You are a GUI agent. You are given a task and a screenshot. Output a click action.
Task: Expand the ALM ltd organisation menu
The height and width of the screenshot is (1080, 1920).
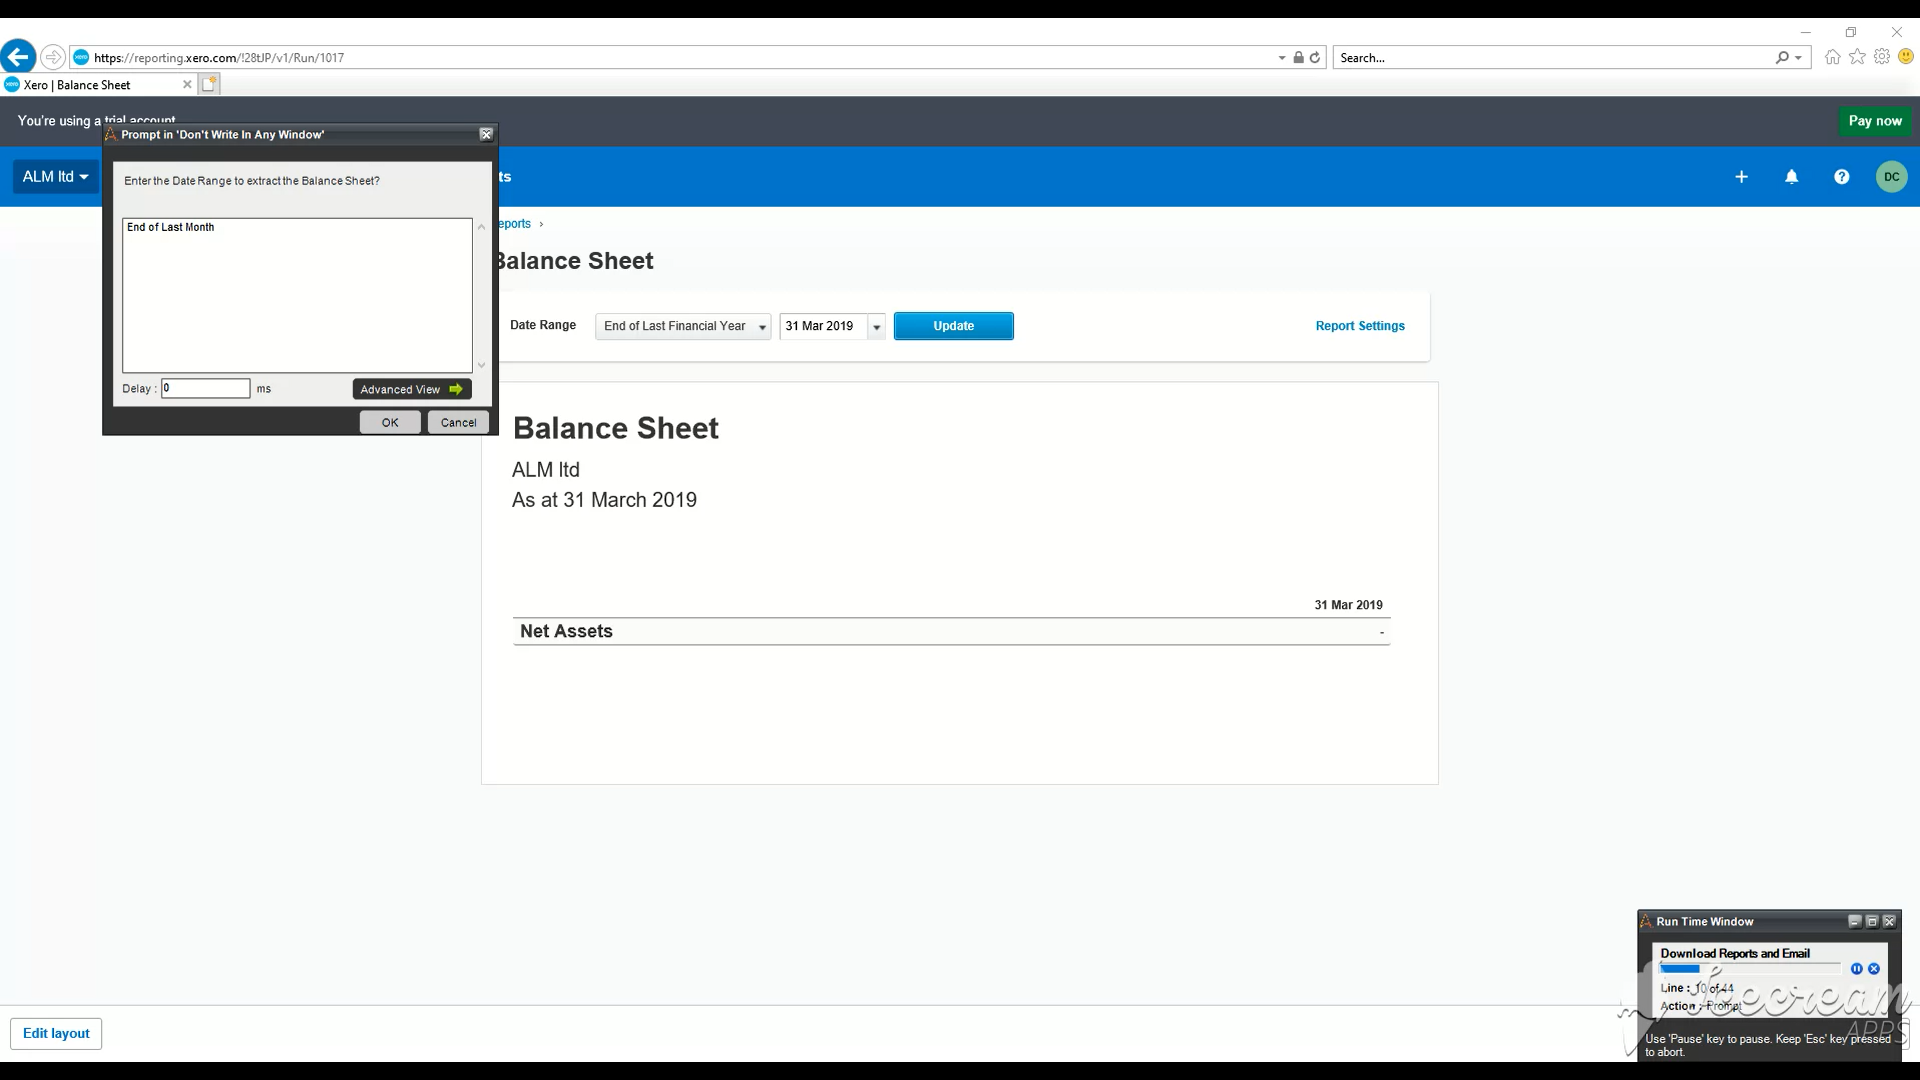(55, 177)
